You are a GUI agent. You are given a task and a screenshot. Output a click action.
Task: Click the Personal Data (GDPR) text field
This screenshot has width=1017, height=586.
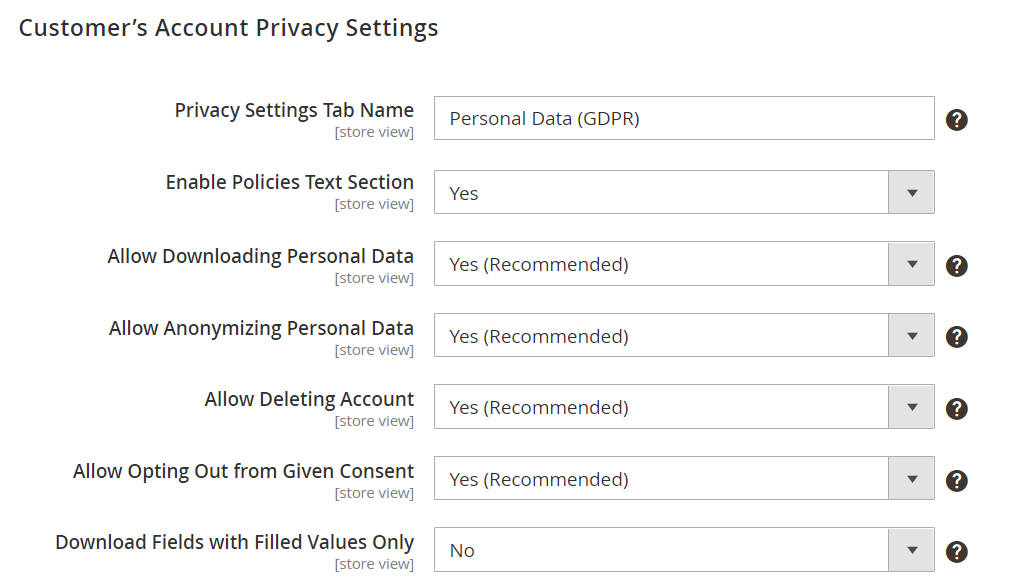pos(684,119)
